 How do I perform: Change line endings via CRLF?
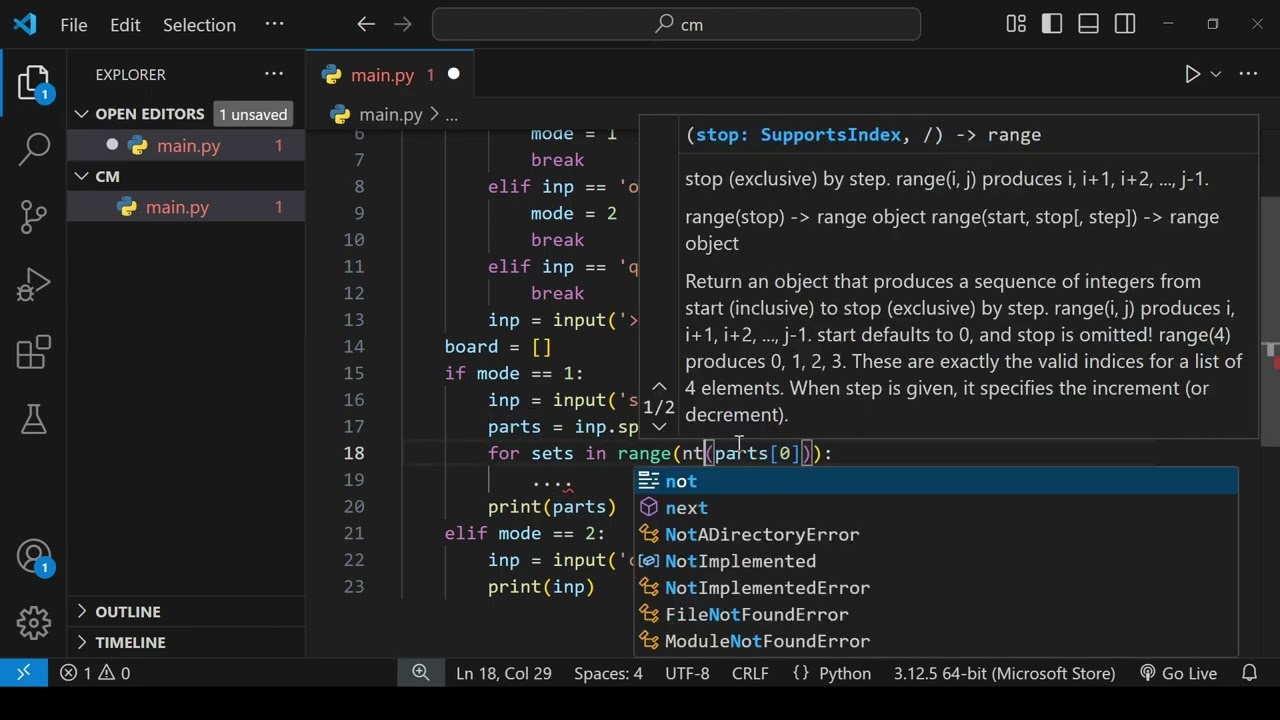750,673
